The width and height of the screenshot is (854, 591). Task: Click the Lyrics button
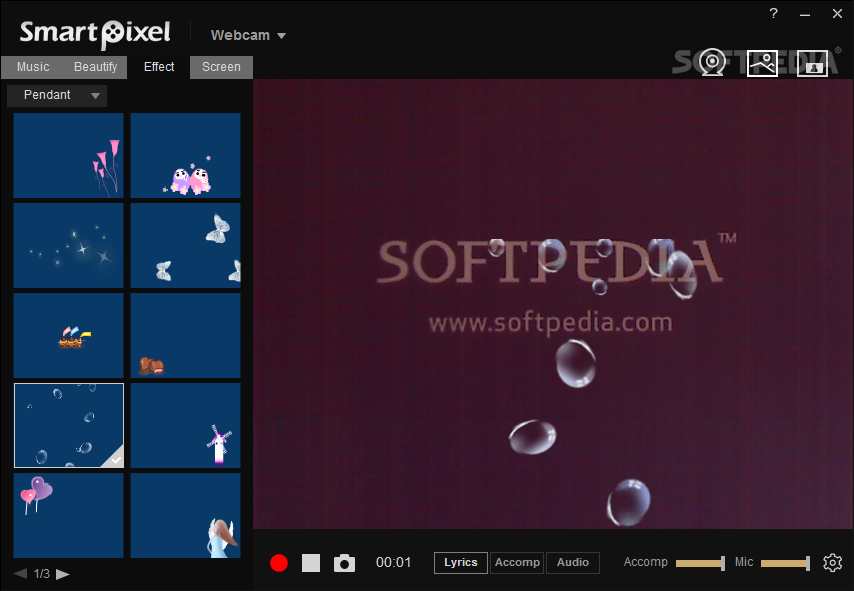click(460, 563)
